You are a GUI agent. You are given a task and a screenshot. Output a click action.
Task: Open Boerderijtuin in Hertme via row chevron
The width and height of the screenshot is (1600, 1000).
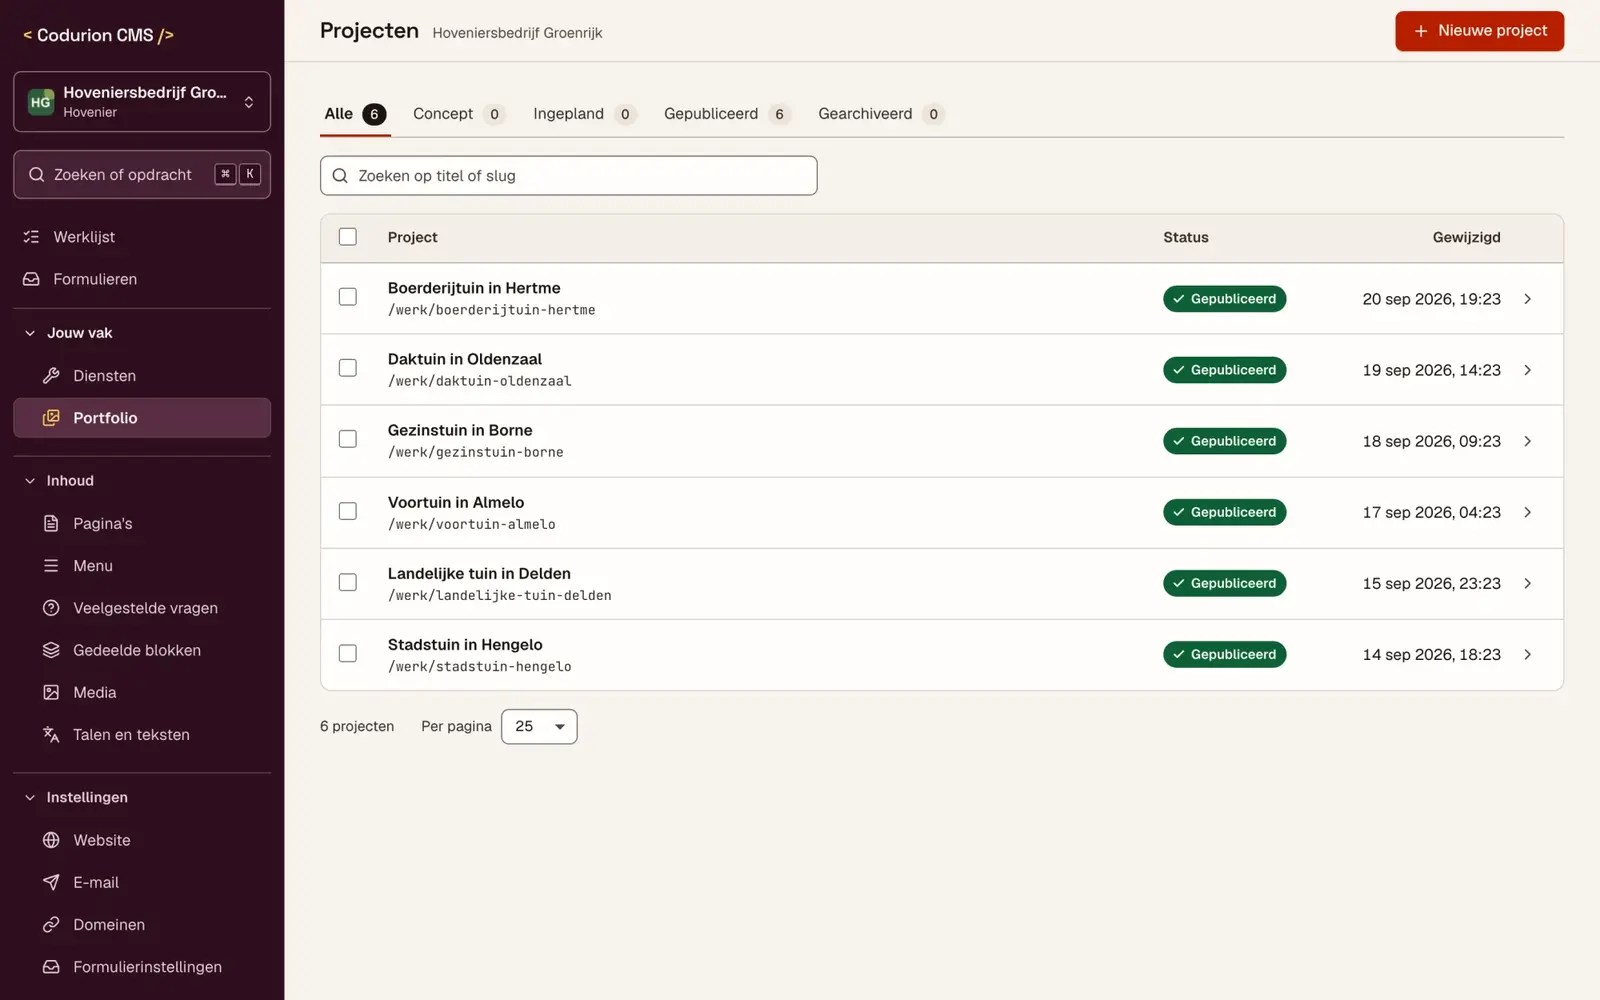click(x=1527, y=299)
